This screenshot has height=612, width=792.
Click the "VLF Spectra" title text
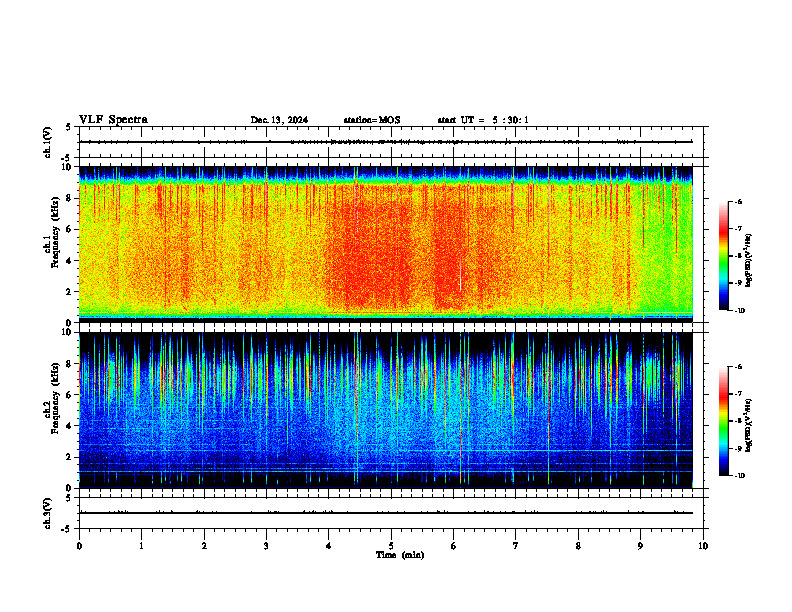pyautogui.click(x=113, y=120)
